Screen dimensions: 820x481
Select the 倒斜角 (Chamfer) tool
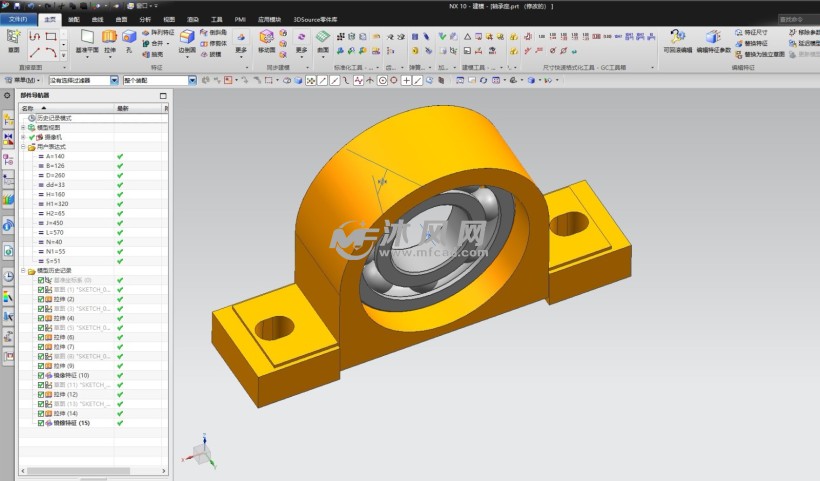213,32
